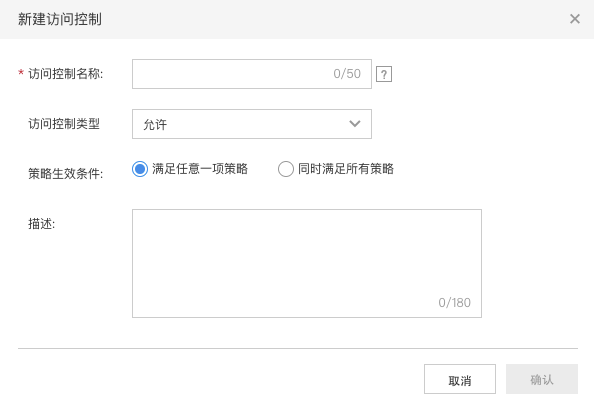Click the 0/50 character counter
The image size is (594, 408).
click(347, 74)
